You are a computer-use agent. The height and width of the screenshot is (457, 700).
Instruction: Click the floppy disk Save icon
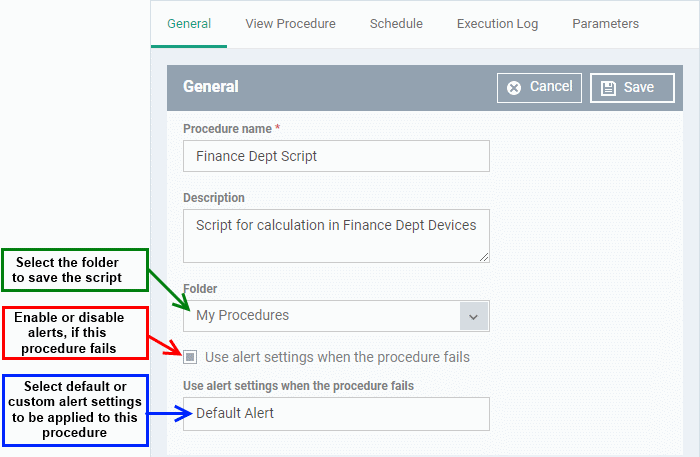pos(608,88)
